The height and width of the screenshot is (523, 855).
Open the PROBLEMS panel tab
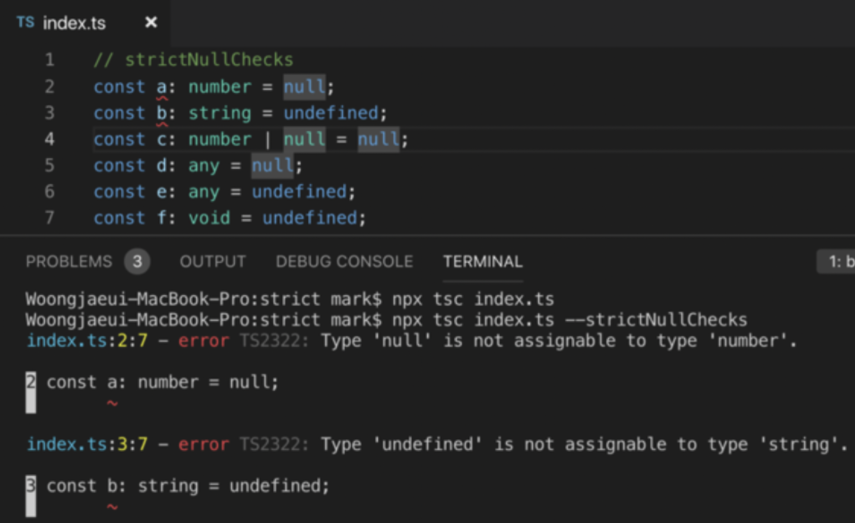tap(69, 262)
